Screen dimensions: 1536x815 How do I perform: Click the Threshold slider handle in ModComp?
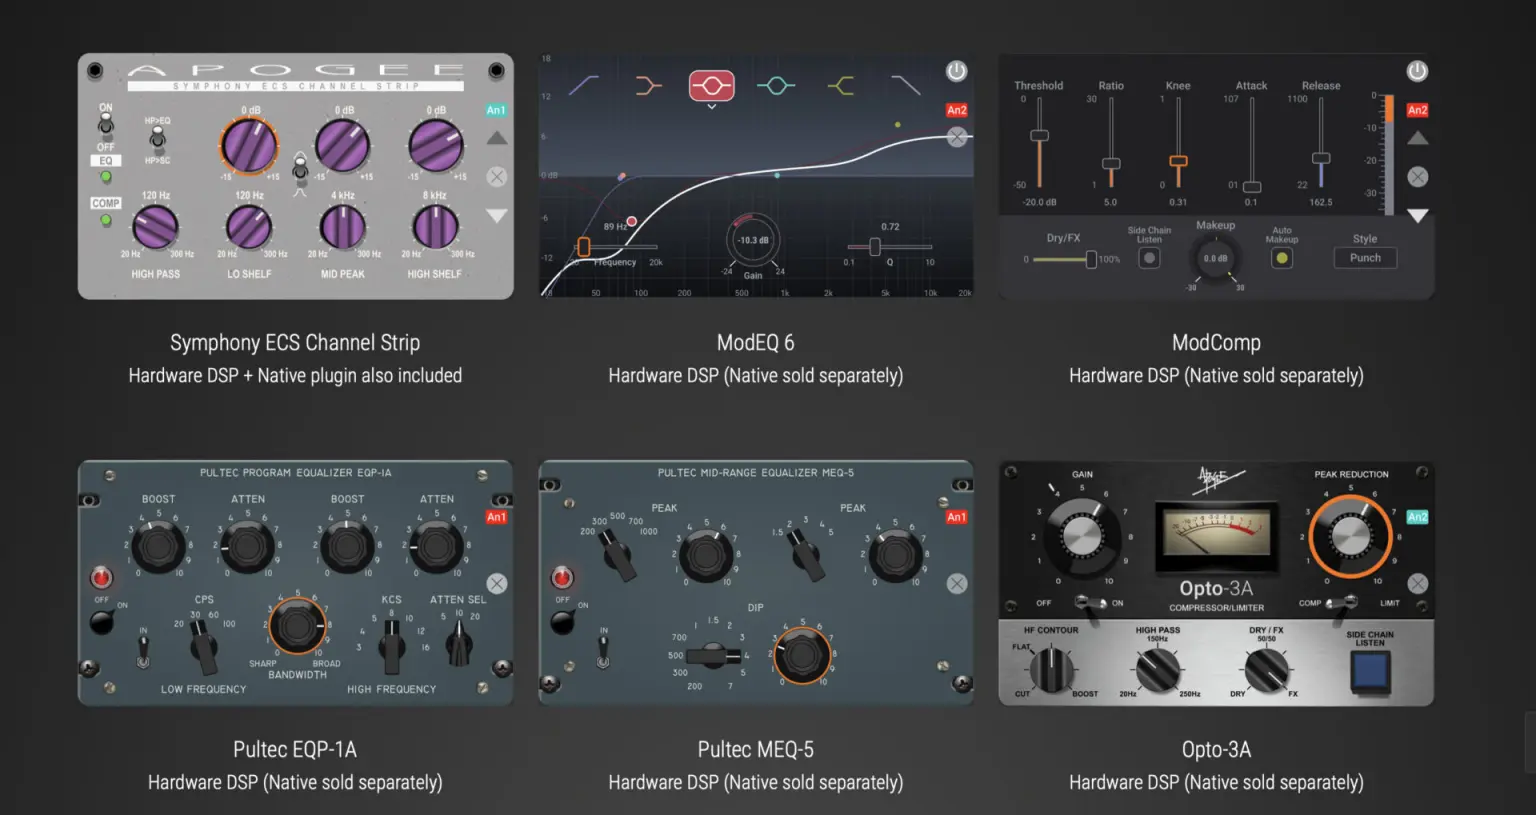[1040, 136]
